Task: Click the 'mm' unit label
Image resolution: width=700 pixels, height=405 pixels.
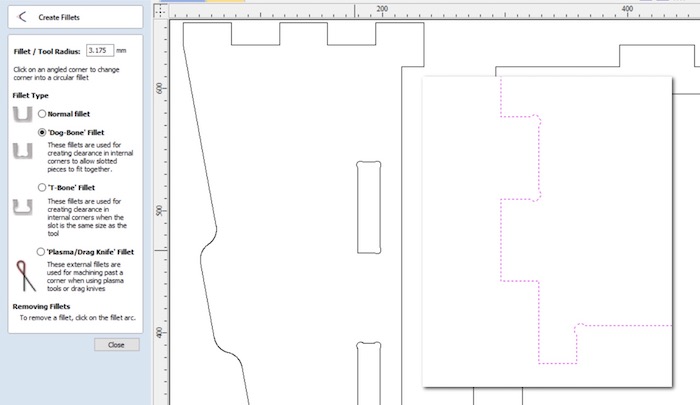Action: click(121, 50)
